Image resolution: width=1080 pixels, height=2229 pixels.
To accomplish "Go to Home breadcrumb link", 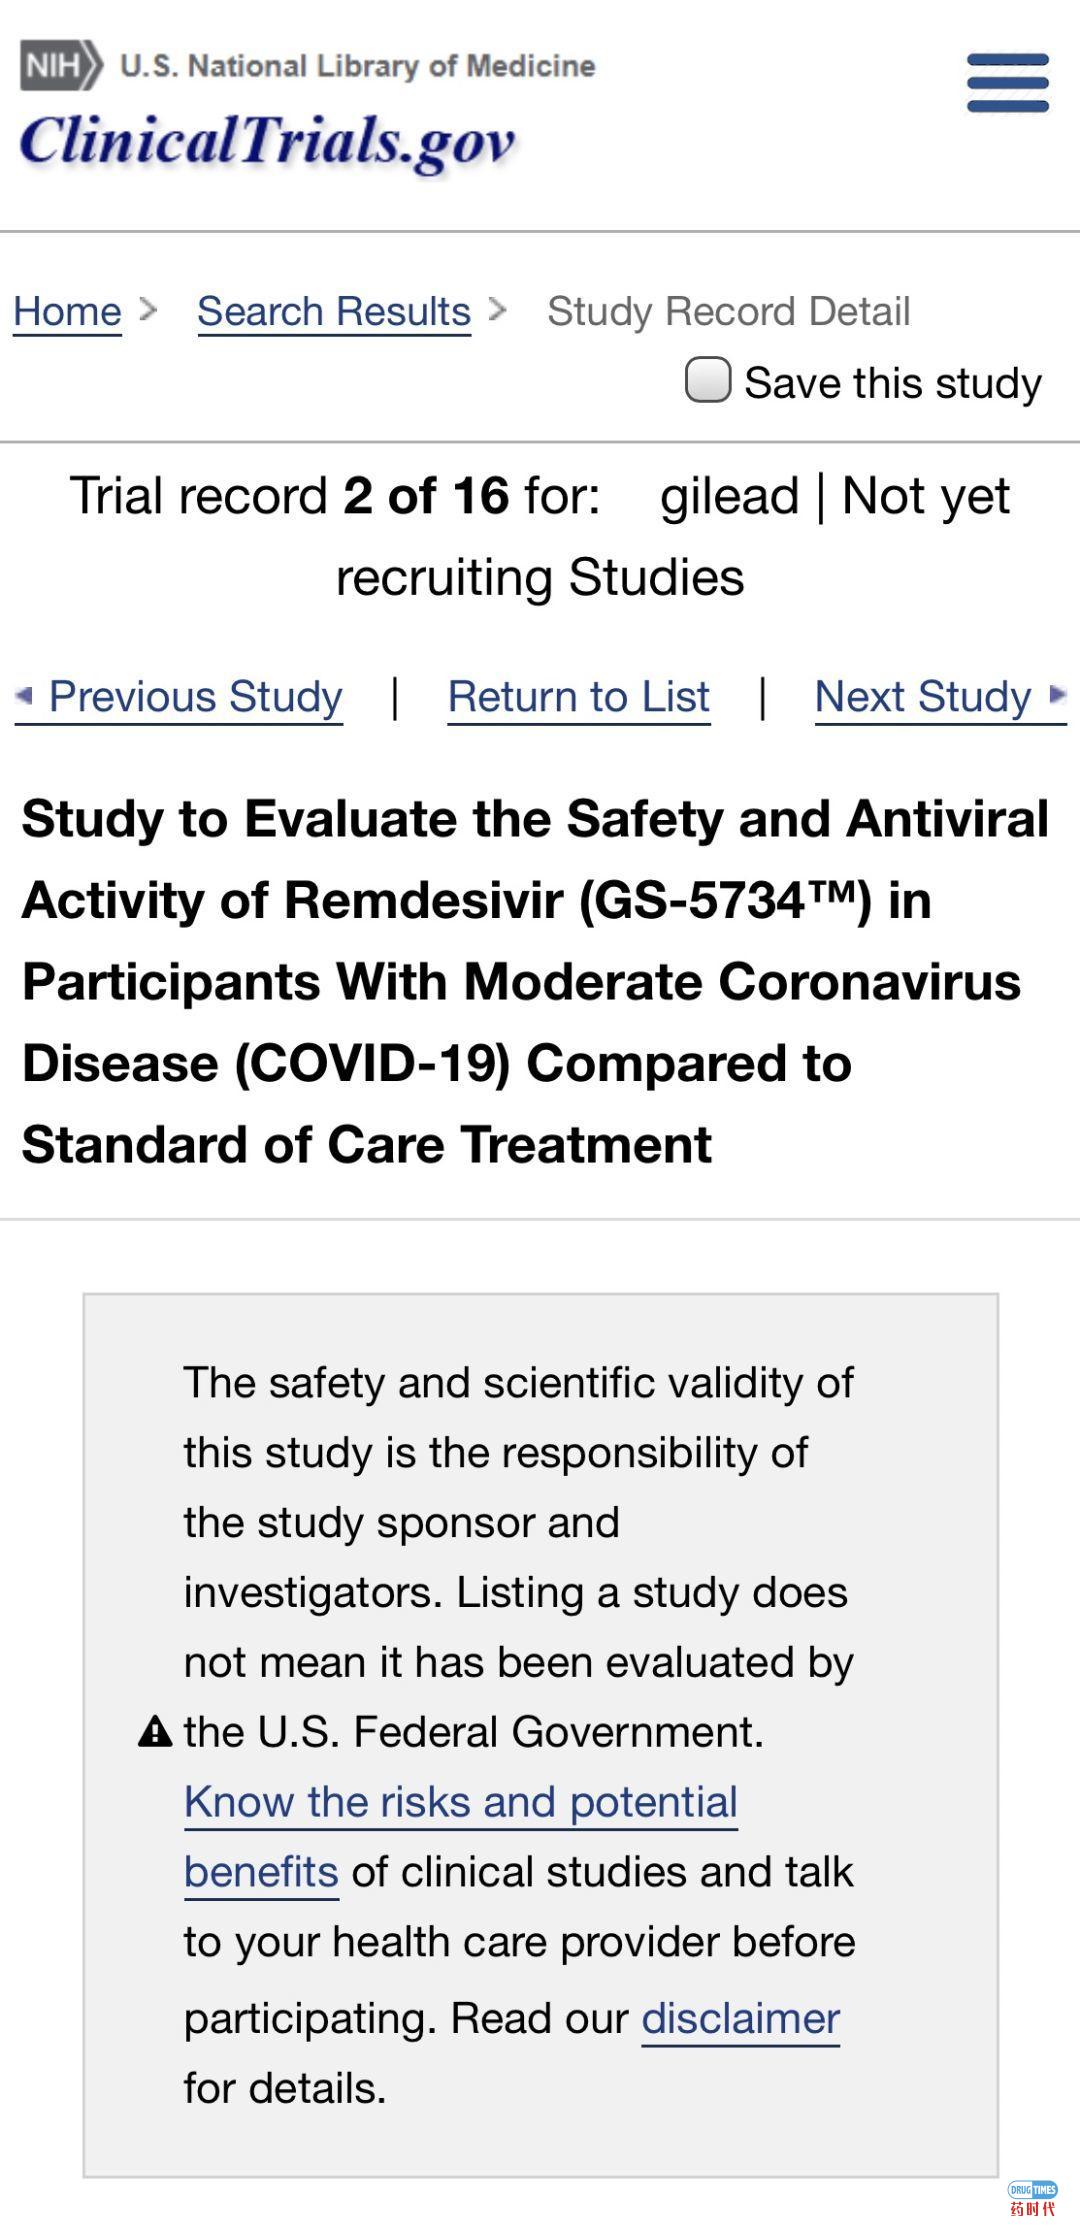I will [67, 311].
